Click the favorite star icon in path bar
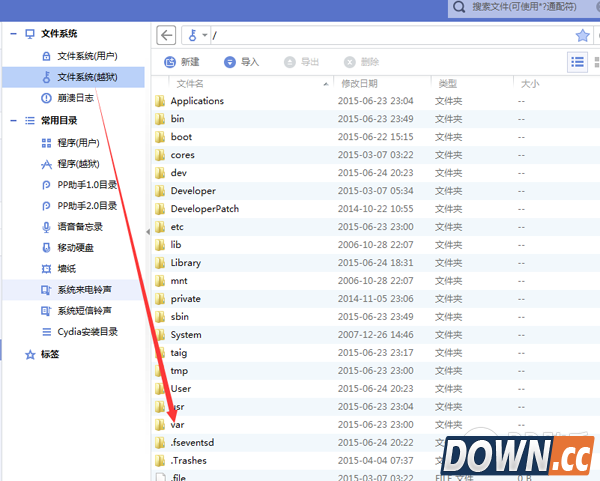 (582, 36)
